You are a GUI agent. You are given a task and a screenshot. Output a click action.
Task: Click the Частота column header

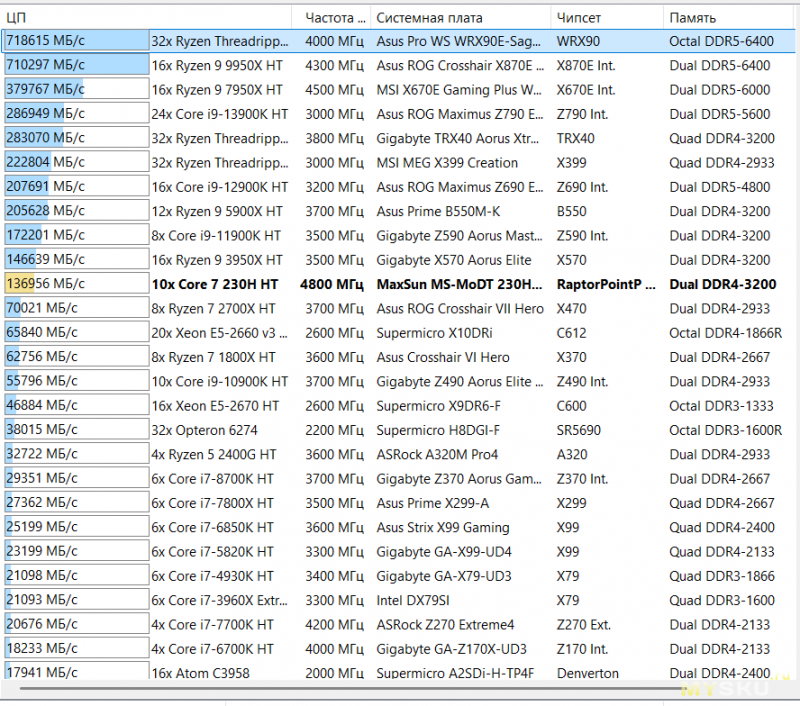click(x=331, y=18)
